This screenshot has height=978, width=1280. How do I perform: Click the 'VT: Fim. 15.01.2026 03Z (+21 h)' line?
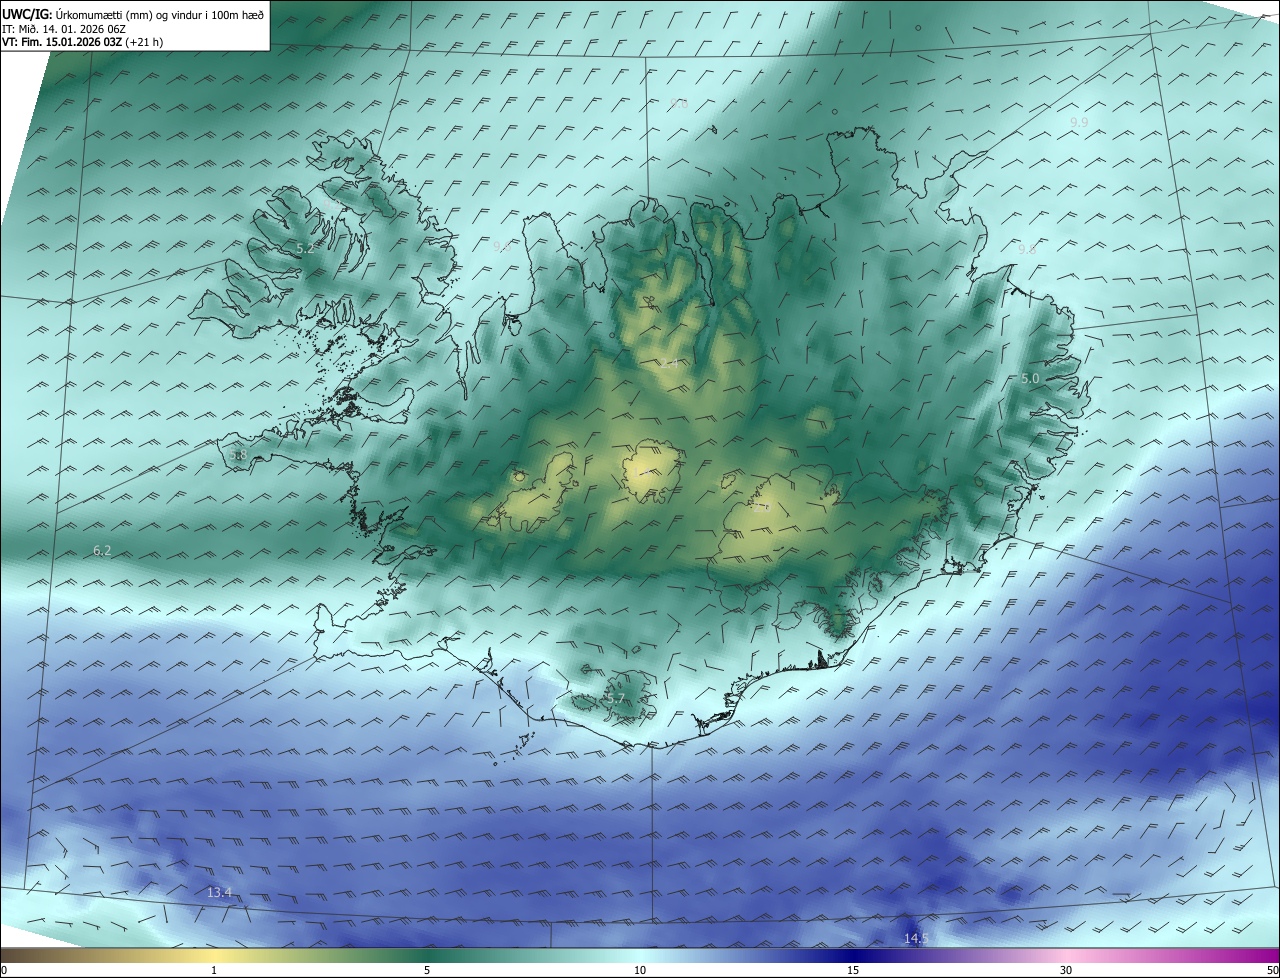tap(82, 42)
